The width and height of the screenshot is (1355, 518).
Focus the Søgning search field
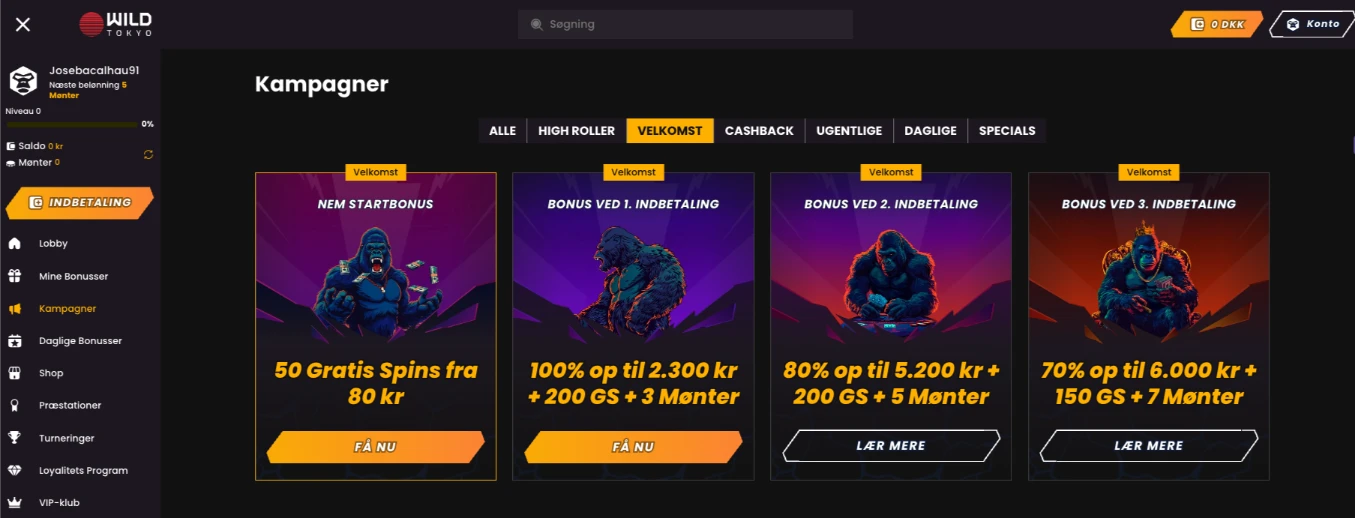coord(685,24)
